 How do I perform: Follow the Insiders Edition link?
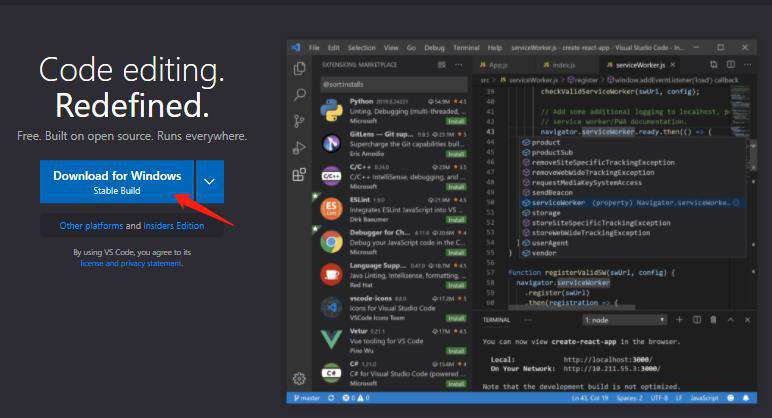pos(174,225)
